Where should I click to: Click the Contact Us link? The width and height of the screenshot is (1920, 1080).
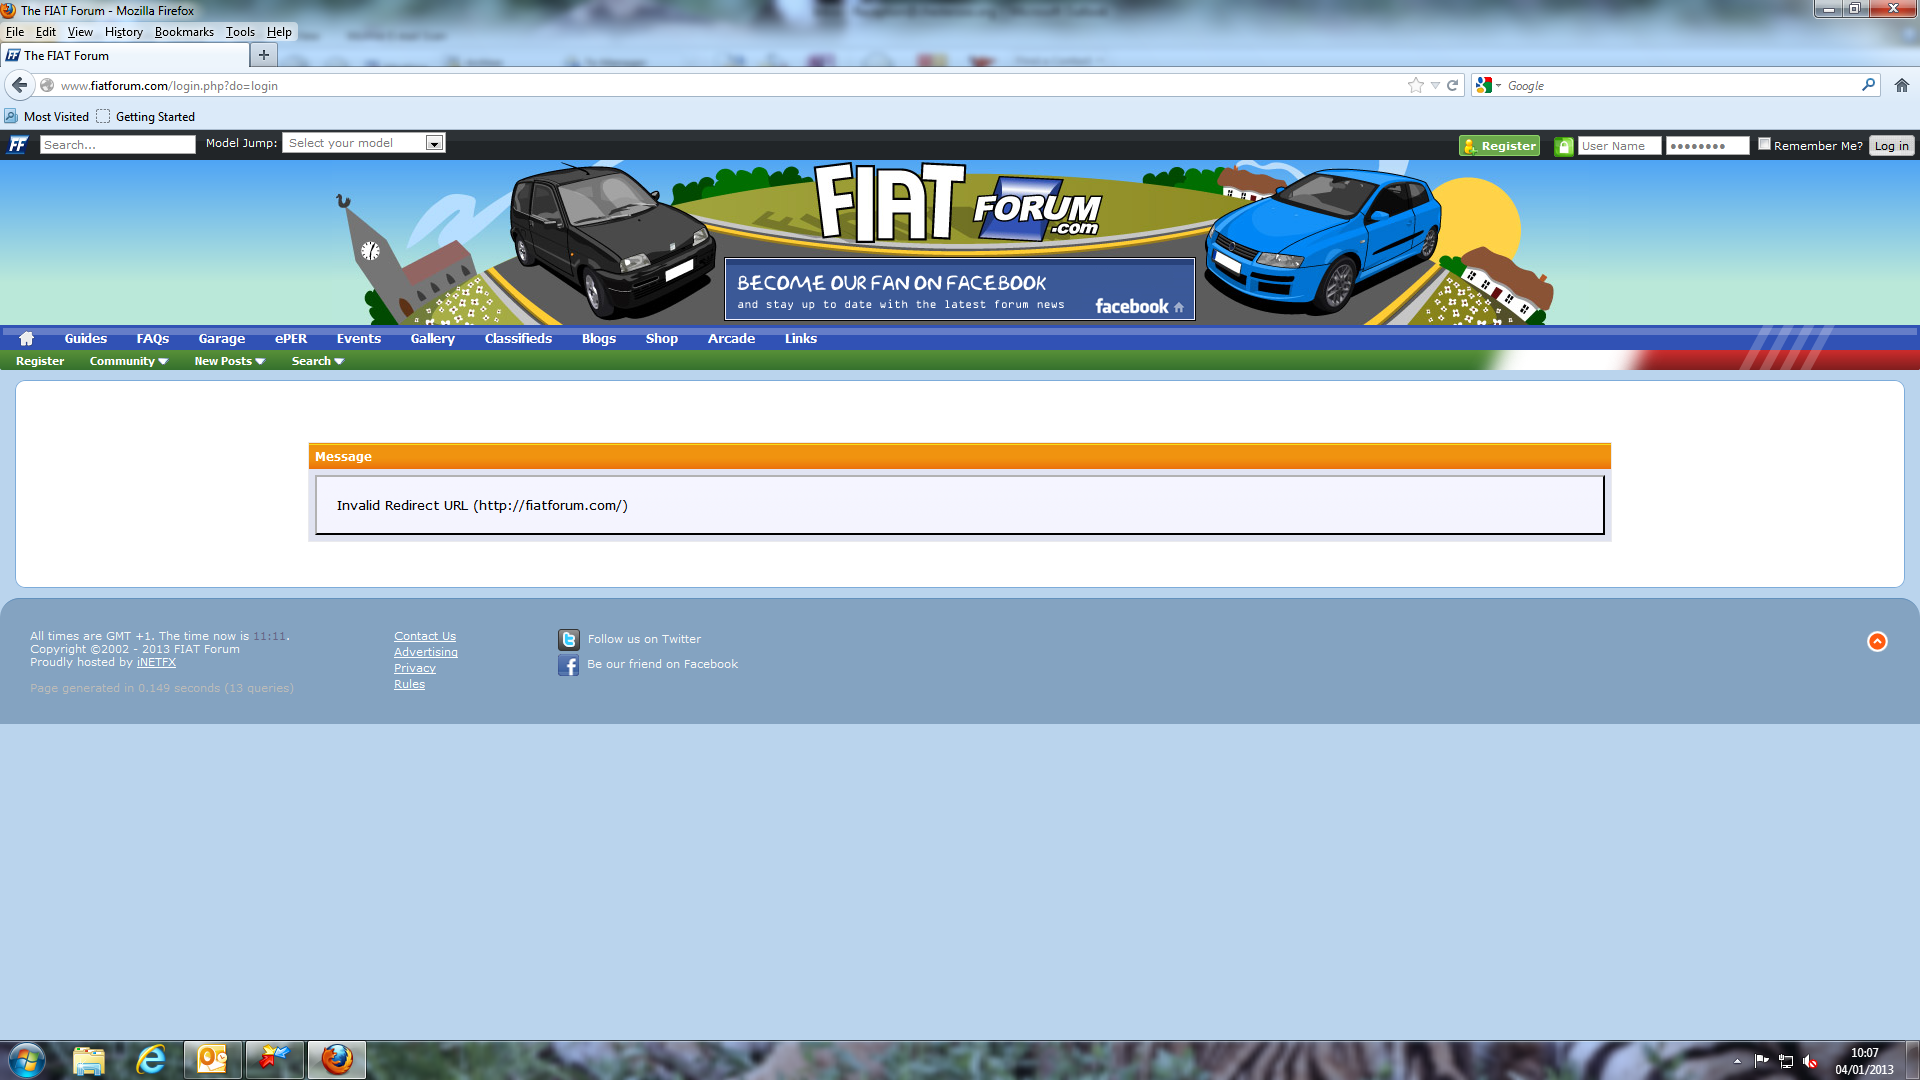425,636
